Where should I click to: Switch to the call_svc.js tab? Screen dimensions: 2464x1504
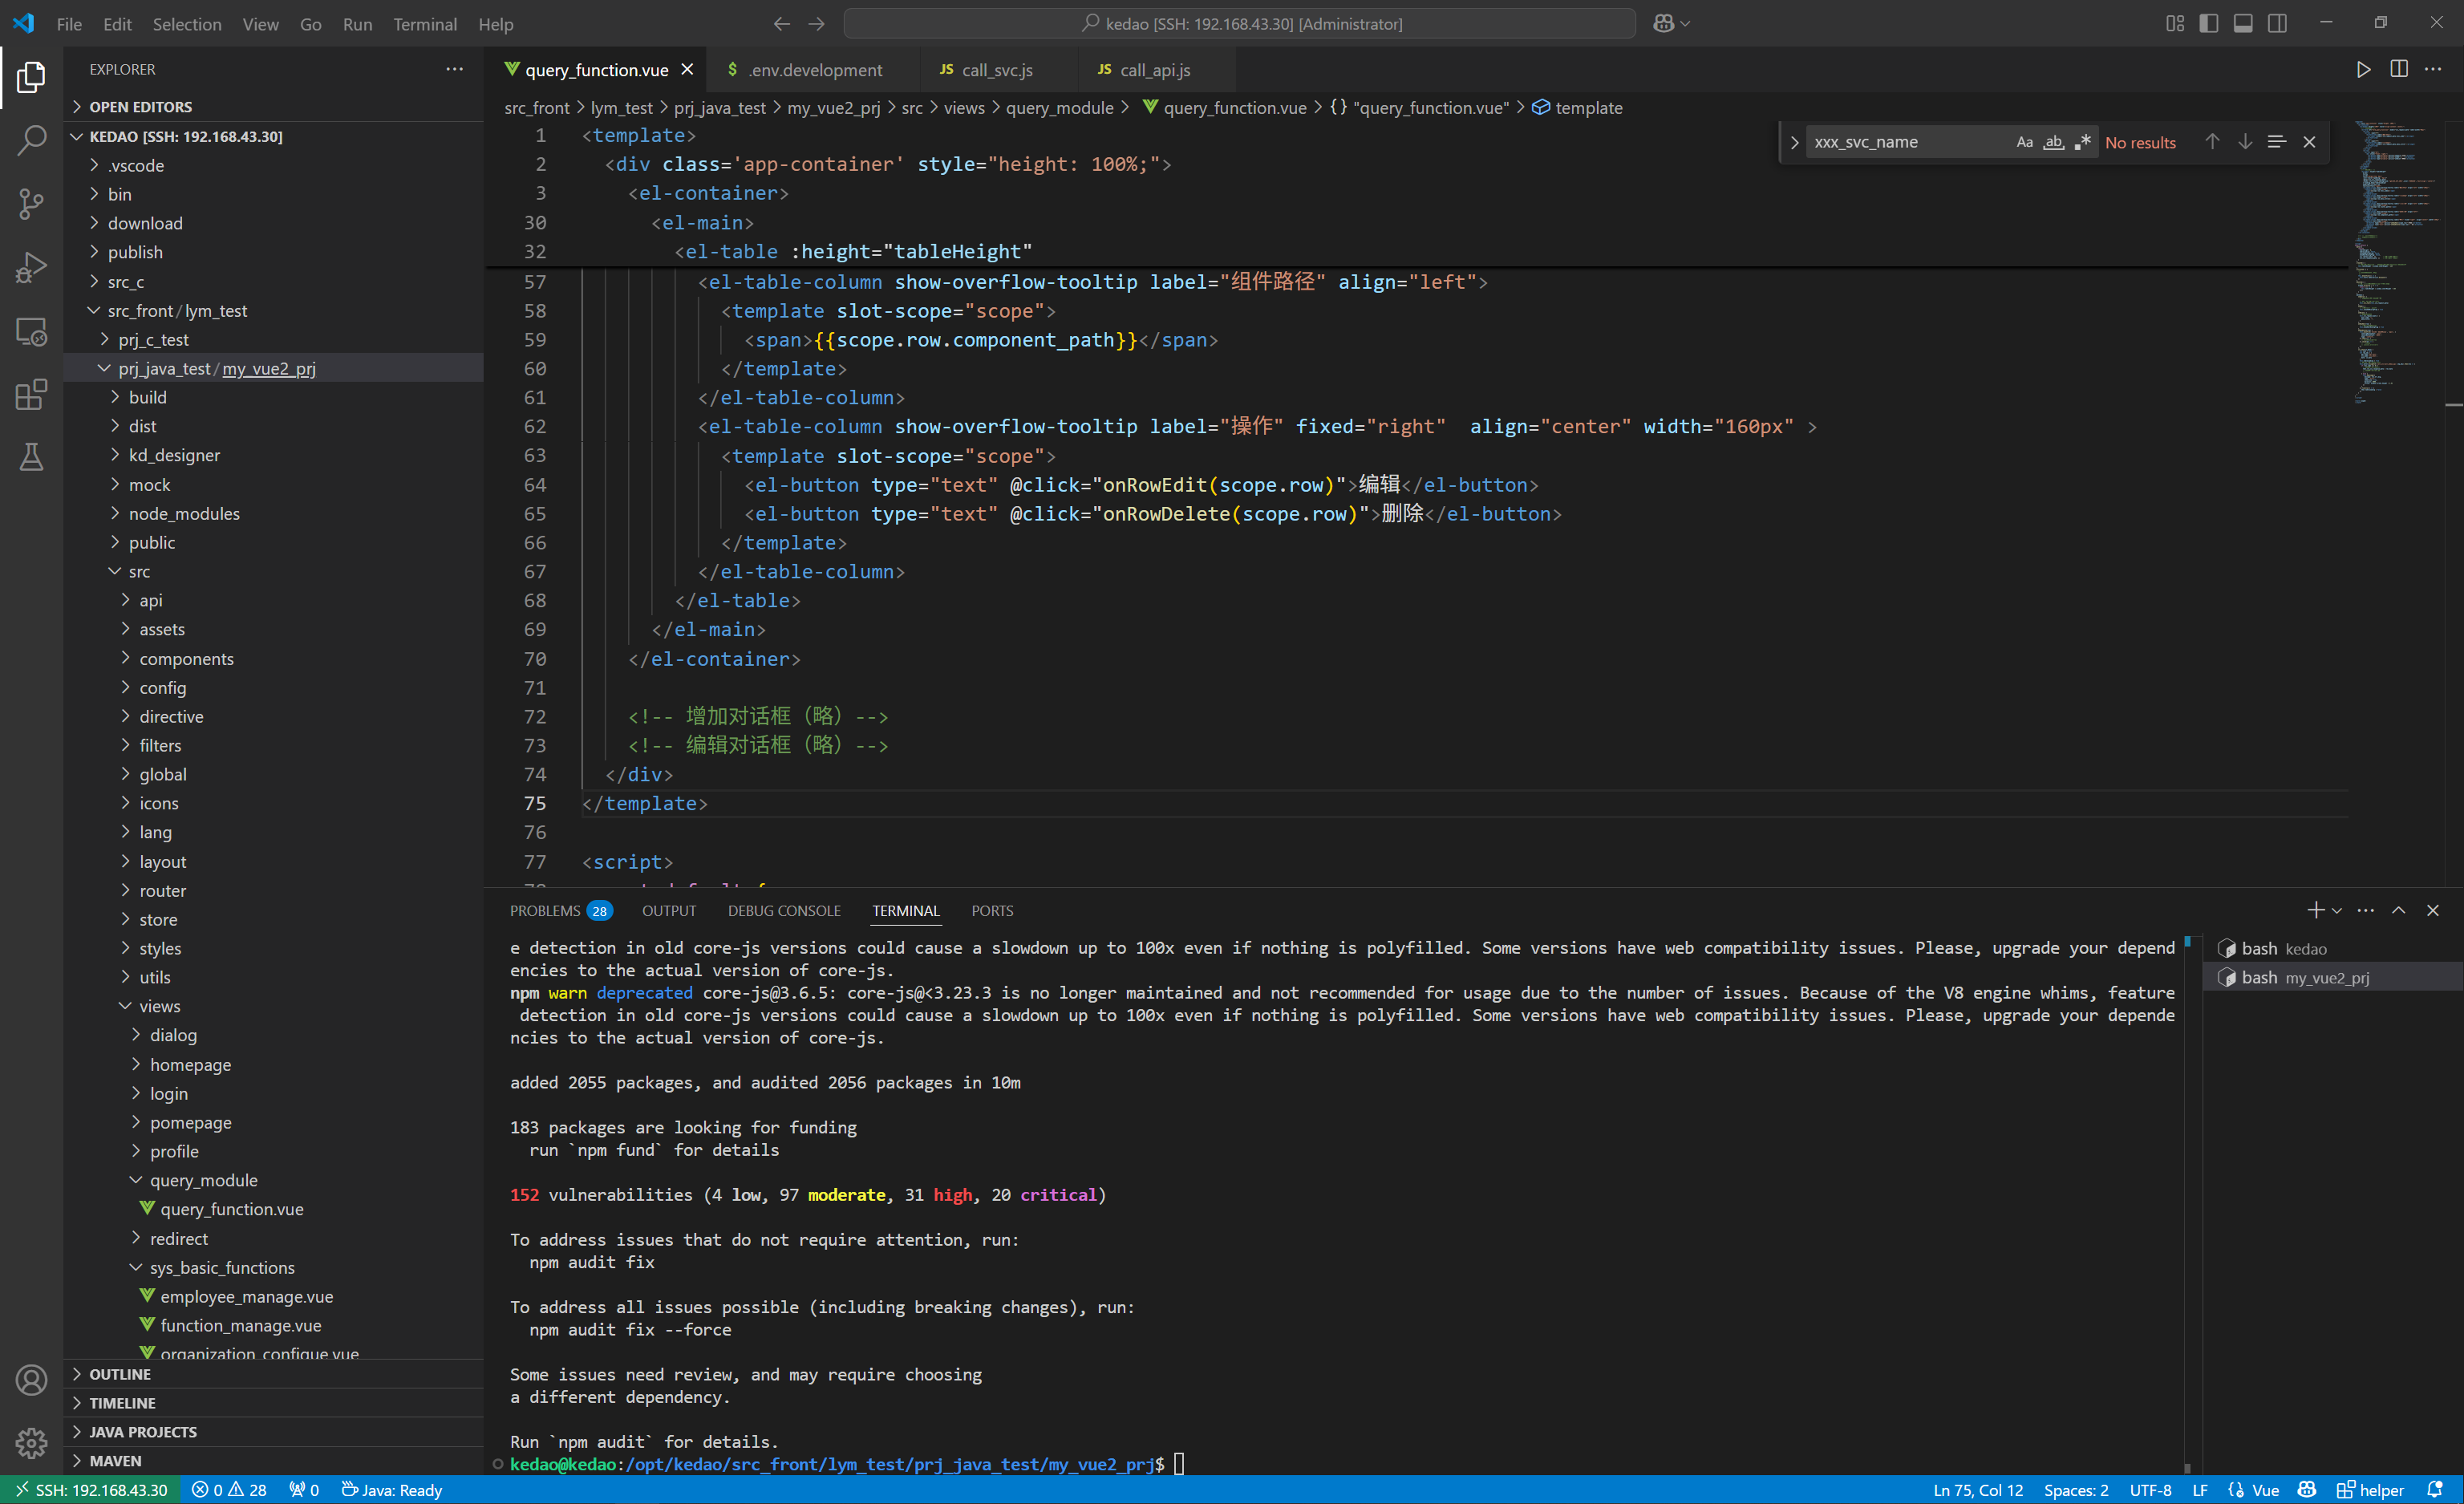996,70
